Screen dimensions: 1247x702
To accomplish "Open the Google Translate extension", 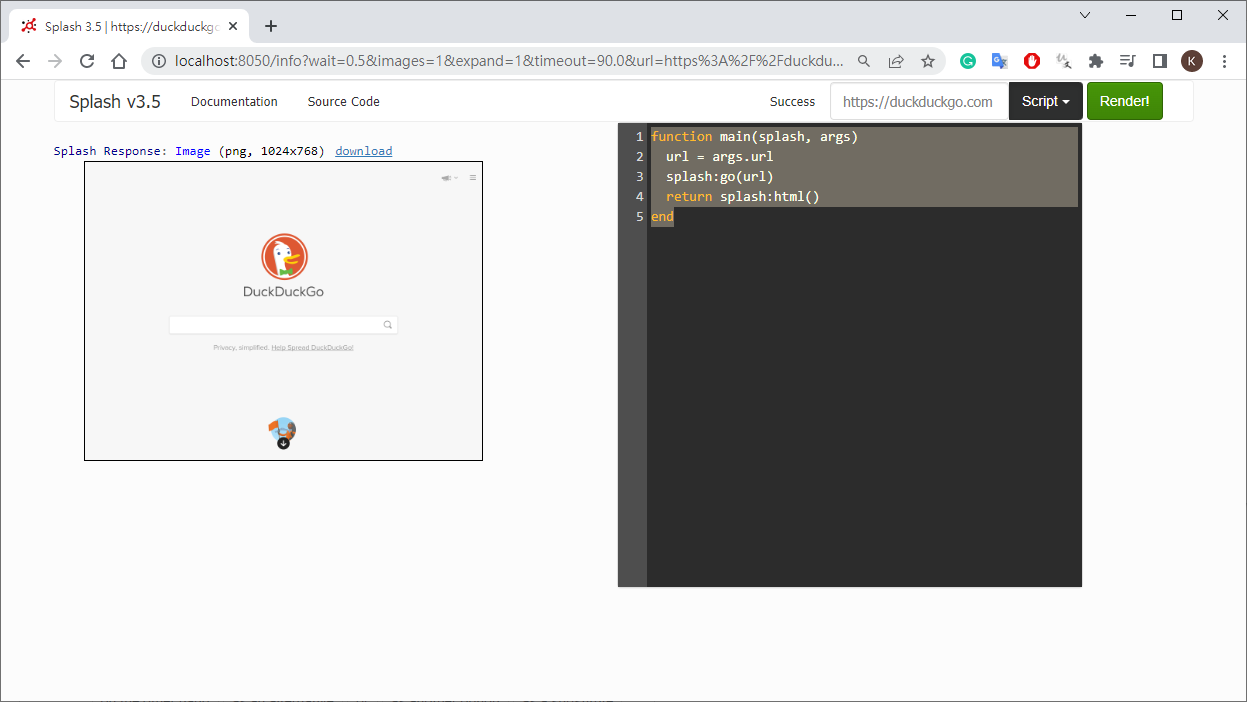I will pos(999,61).
